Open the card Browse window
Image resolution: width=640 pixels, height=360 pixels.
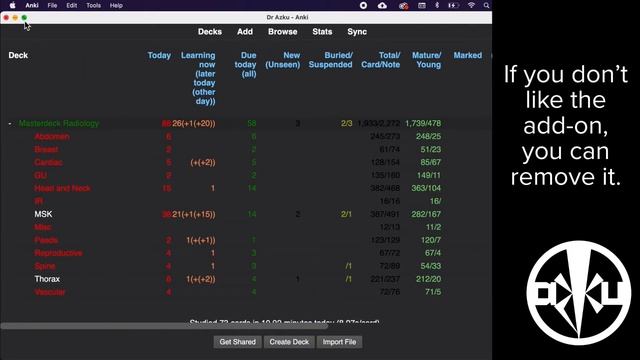click(282, 32)
